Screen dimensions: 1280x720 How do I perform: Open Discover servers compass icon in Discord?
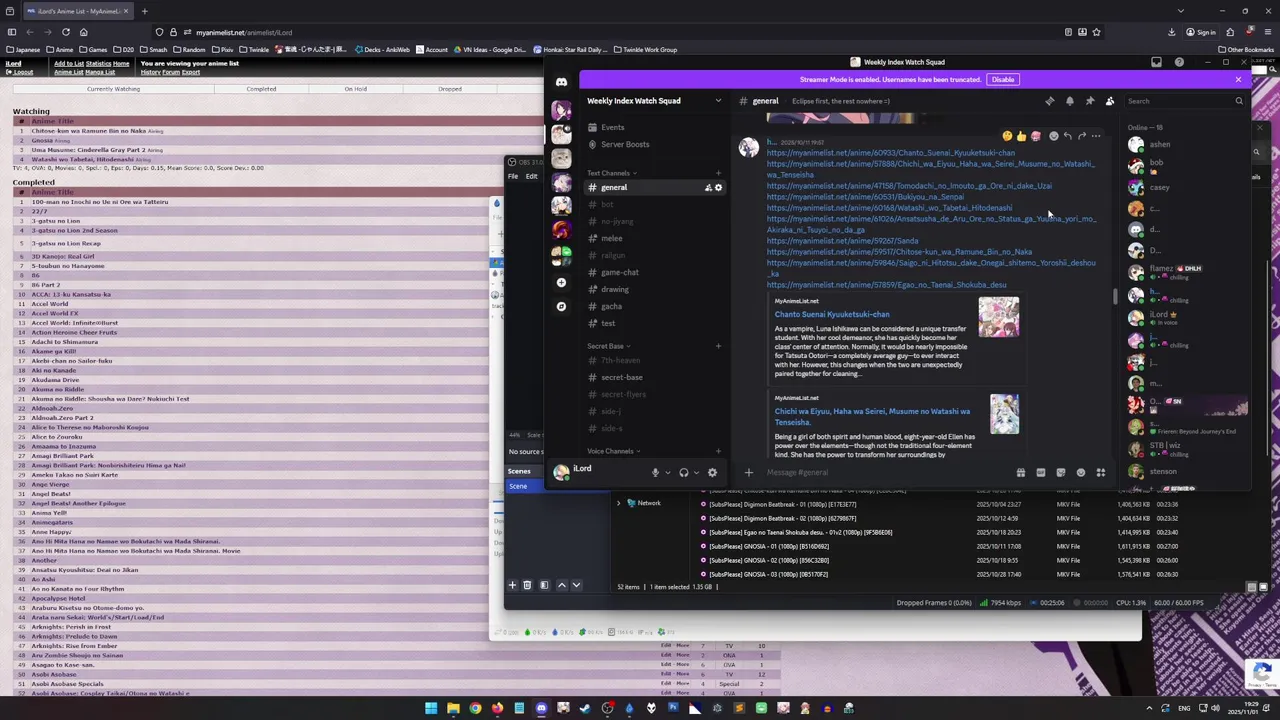(561, 306)
